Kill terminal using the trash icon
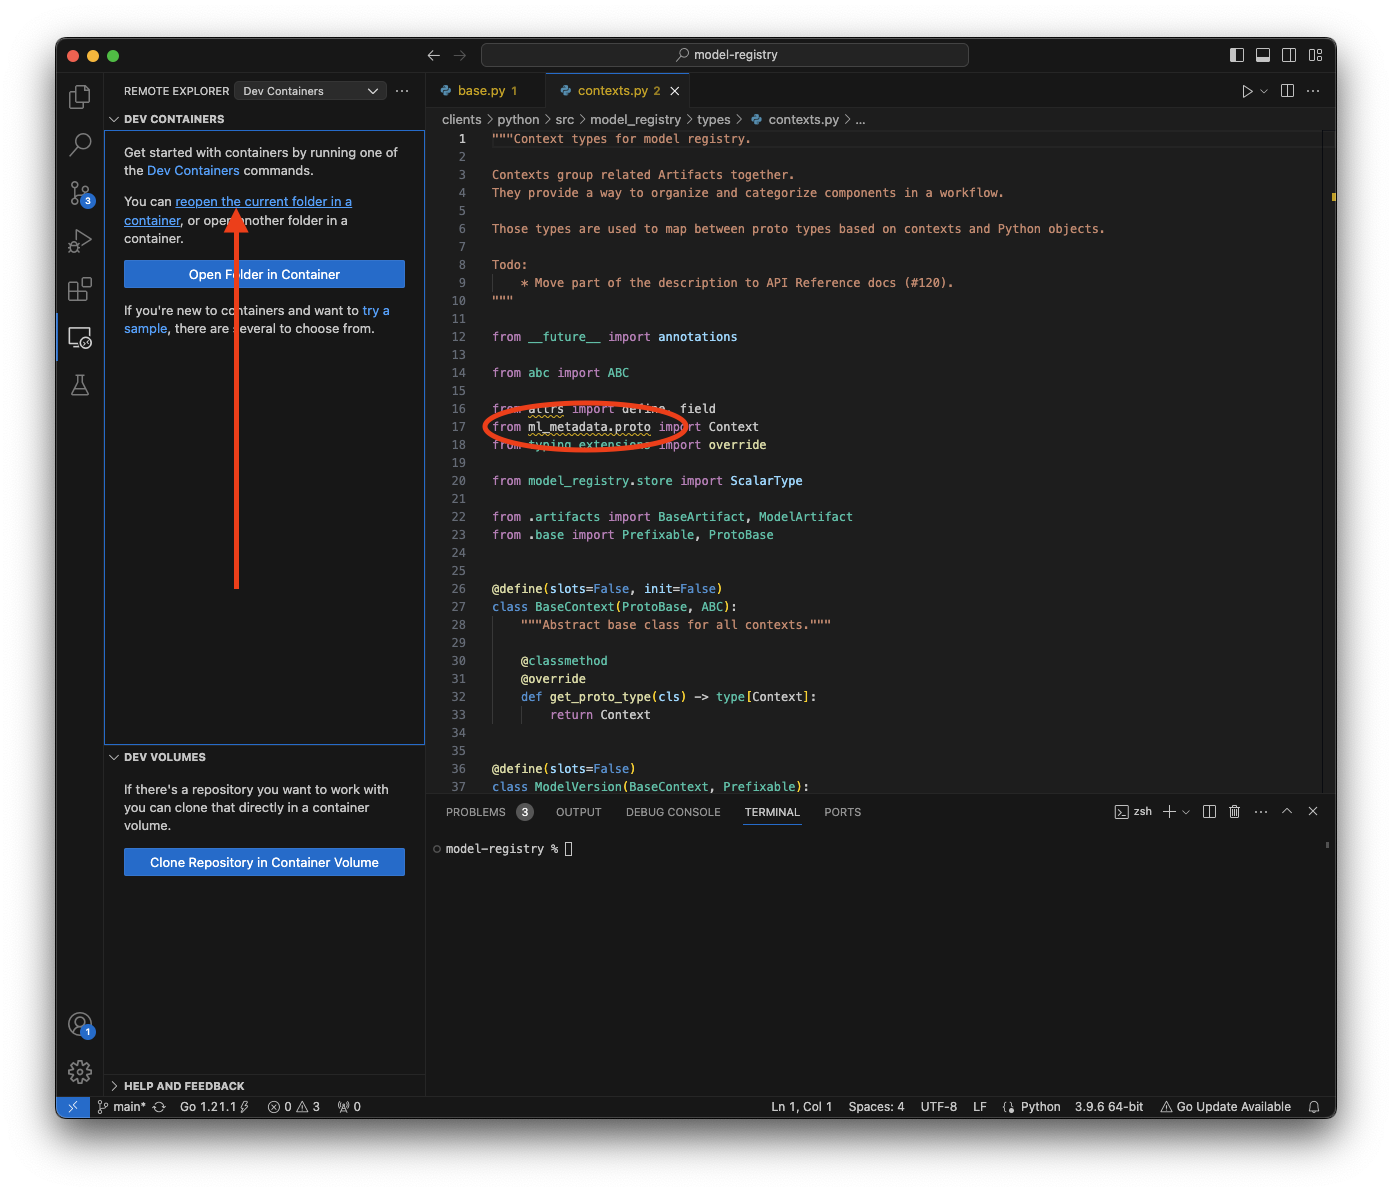This screenshot has height=1192, width=1392. [x=1234, y=812]
